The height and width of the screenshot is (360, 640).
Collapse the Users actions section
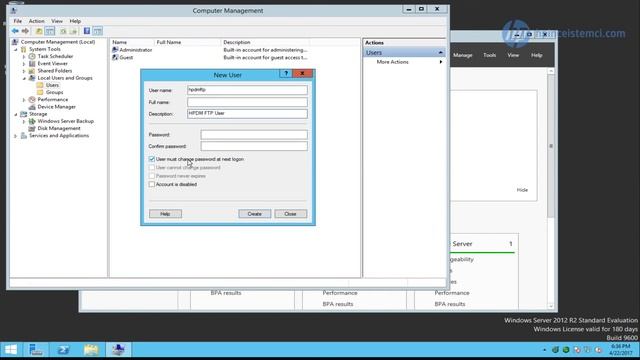click(440, 53)
